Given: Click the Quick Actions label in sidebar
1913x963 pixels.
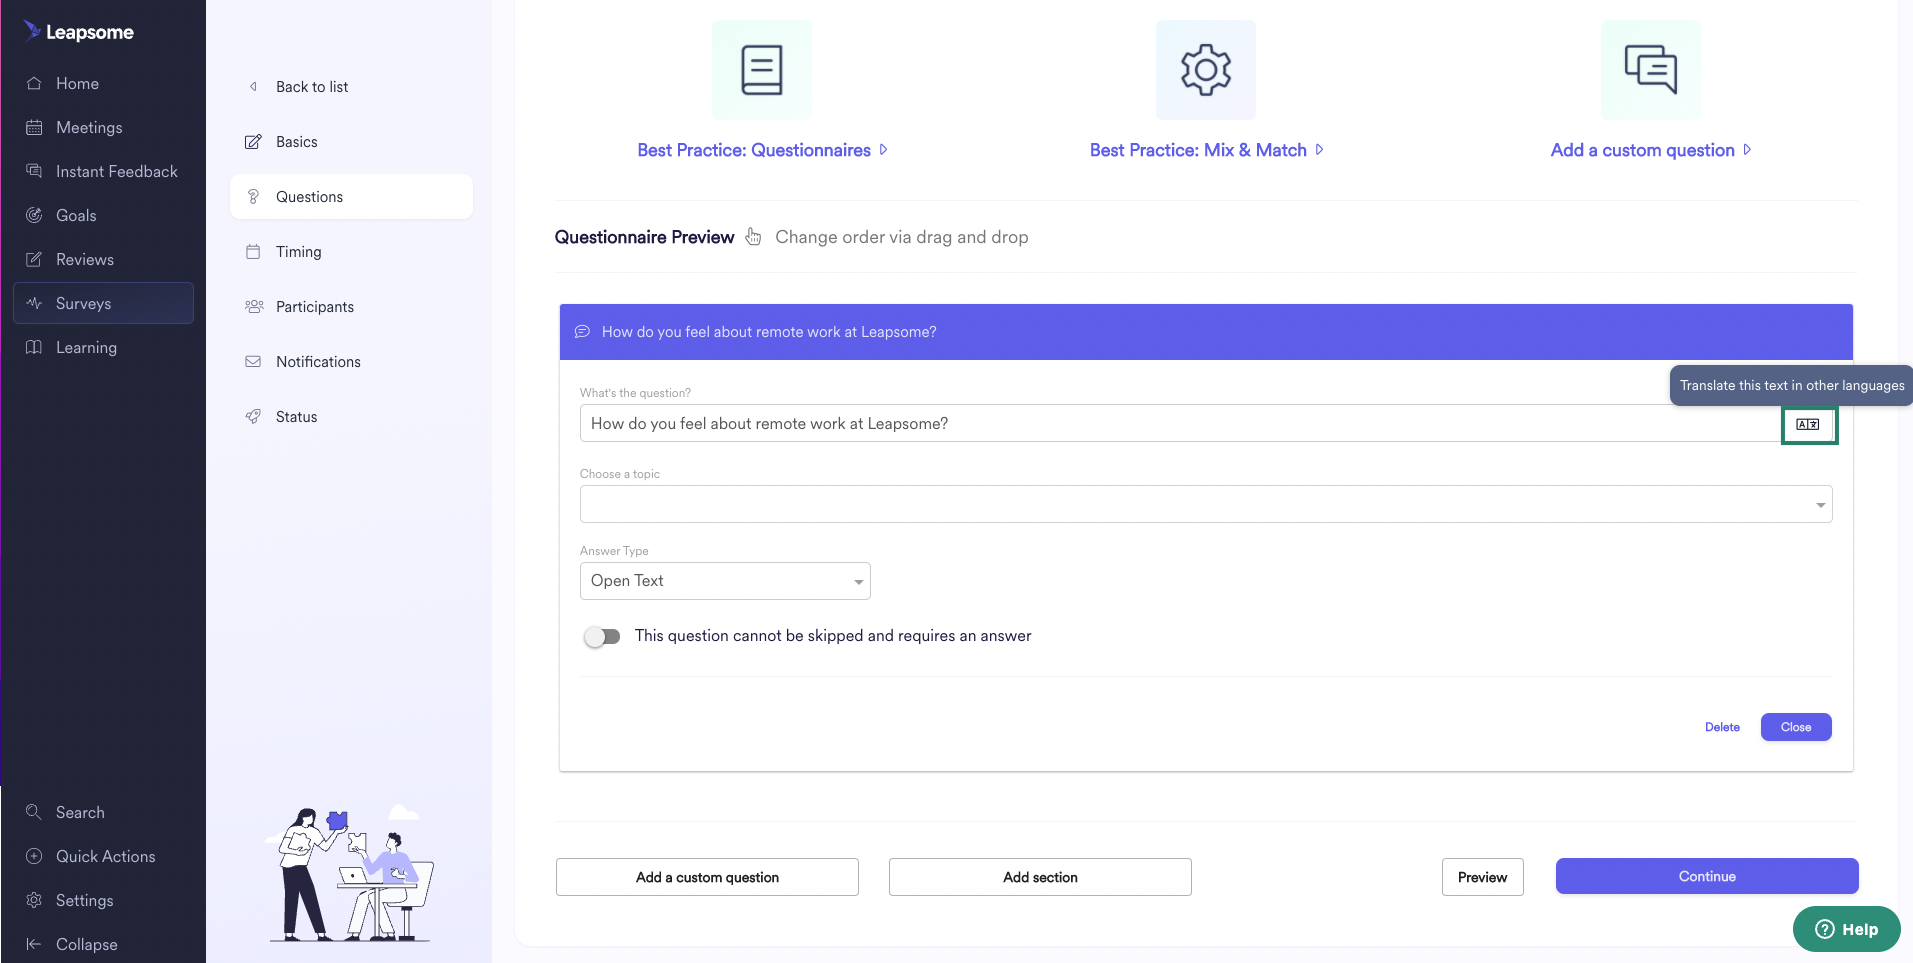Looking at the screenshot, I should 106,856.
